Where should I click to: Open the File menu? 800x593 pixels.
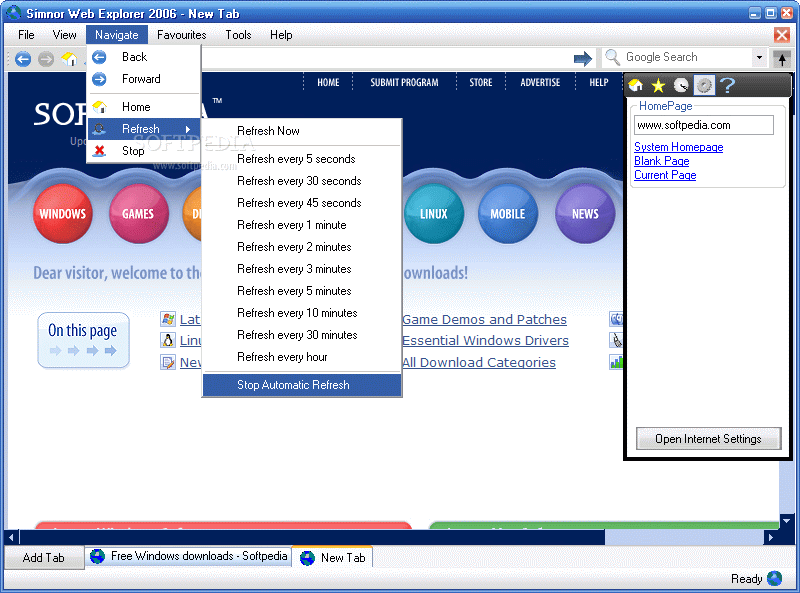26,35
